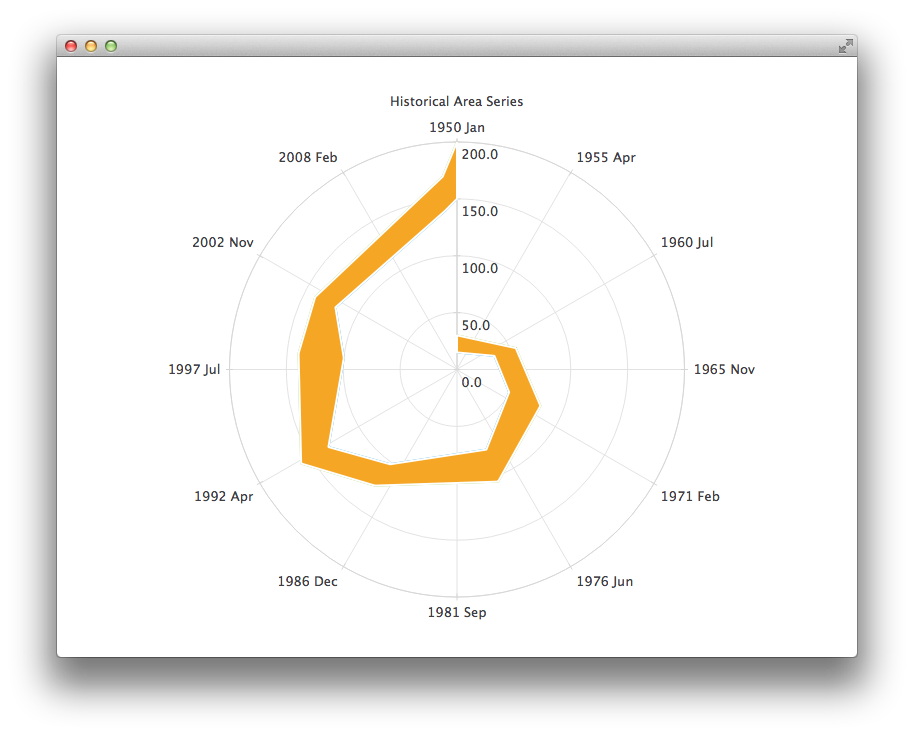This screenshot has height=736, width=914.
Task: Click the fullscreen resize arrows icon
Action: [x=845, y=46]
